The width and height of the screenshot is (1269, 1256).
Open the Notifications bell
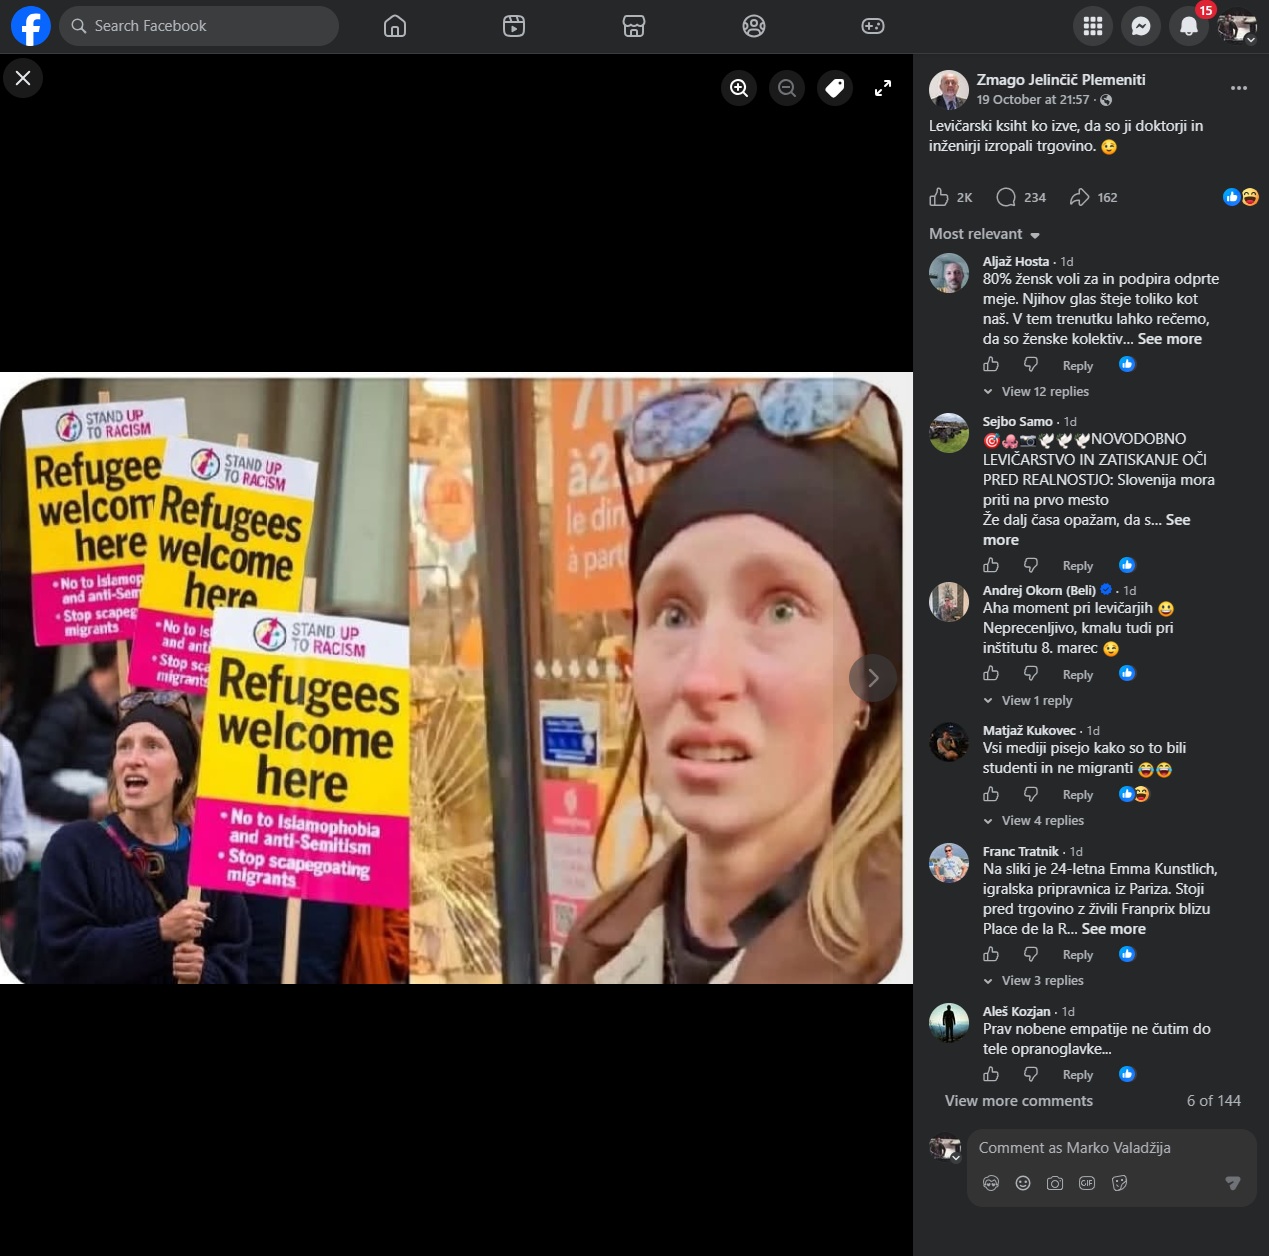pyautogui.click(x=1189, y=27)
